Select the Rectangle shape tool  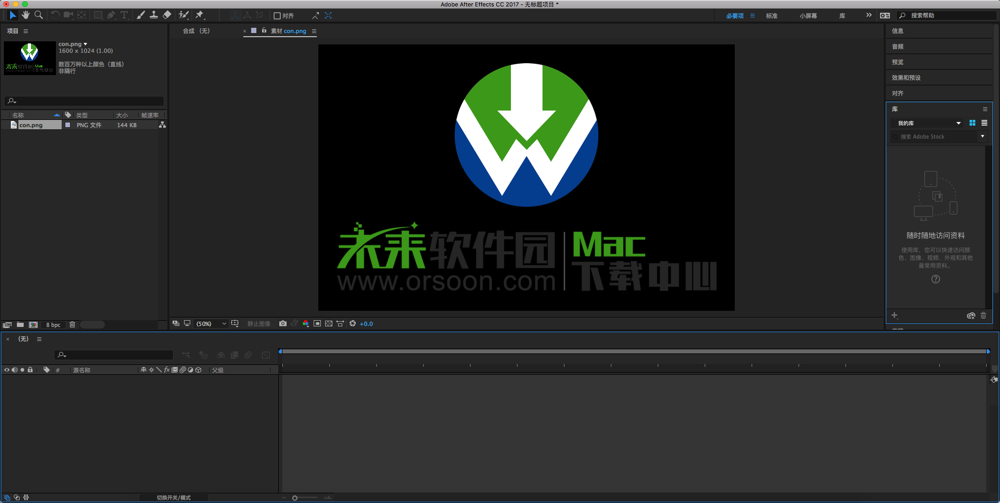(99, 15)
